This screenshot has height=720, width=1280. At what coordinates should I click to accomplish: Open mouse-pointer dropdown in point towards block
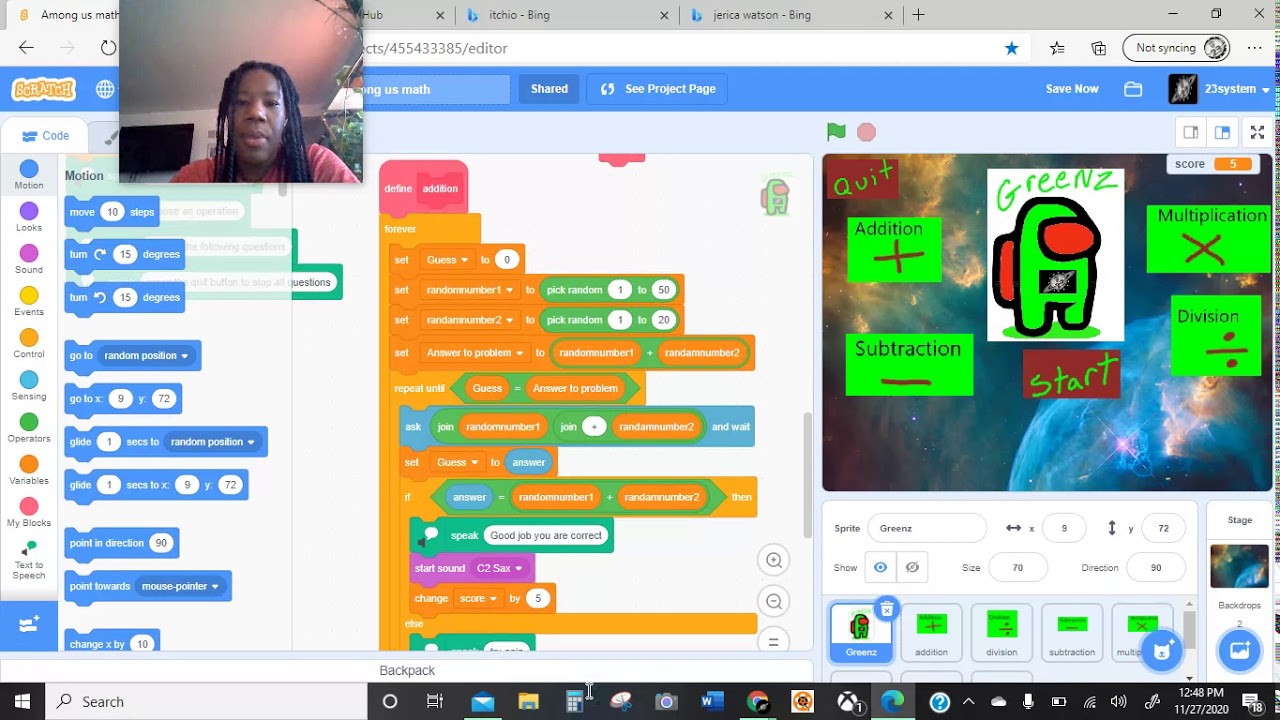(180, 586)
